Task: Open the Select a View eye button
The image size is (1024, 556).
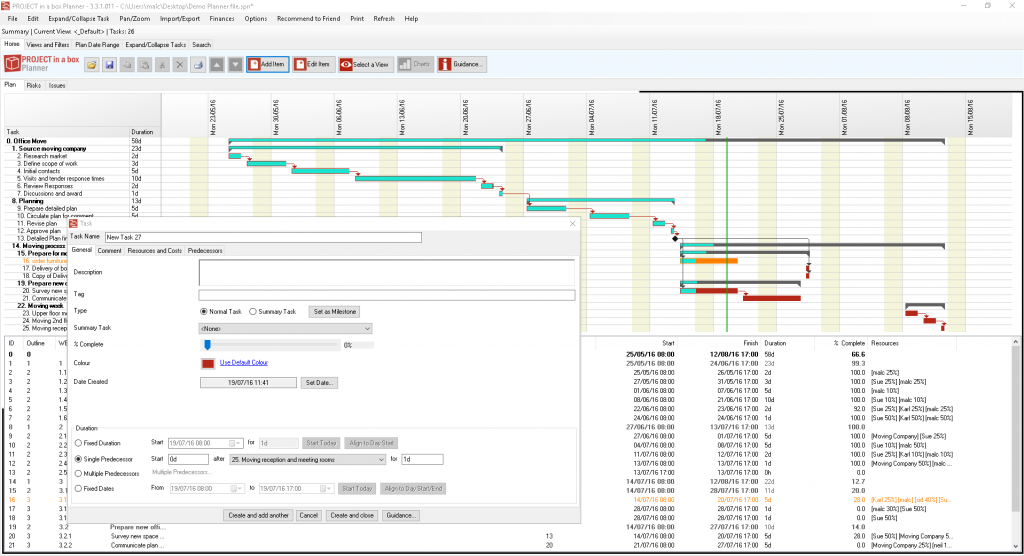Action: [366, 64]
